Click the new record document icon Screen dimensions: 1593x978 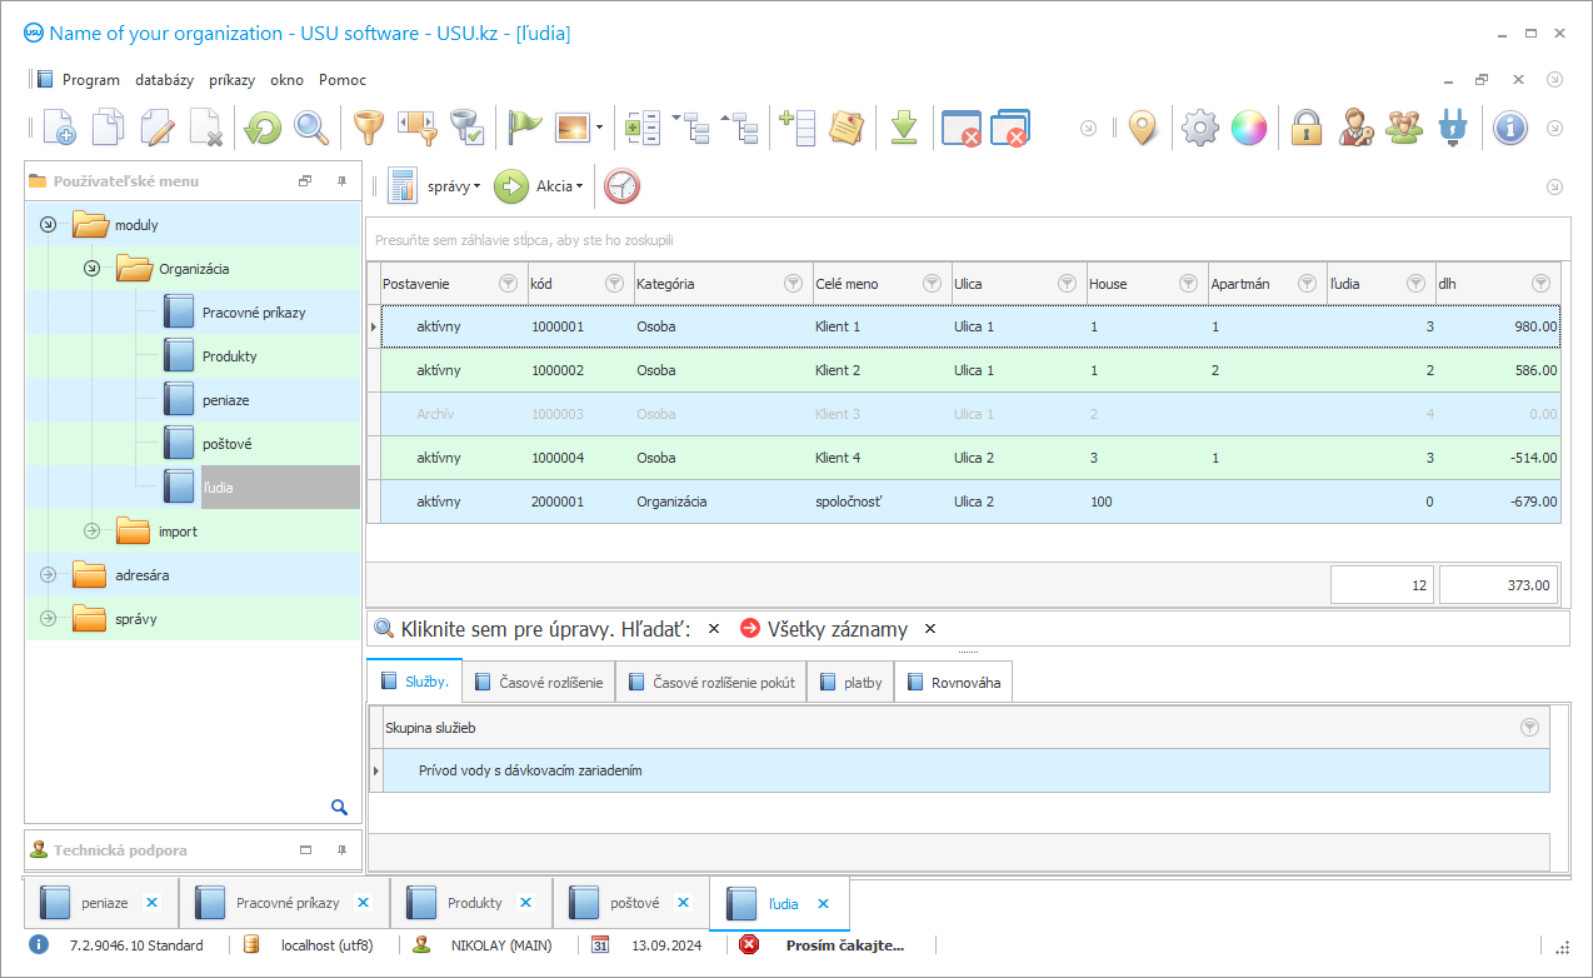click(59, 128)
